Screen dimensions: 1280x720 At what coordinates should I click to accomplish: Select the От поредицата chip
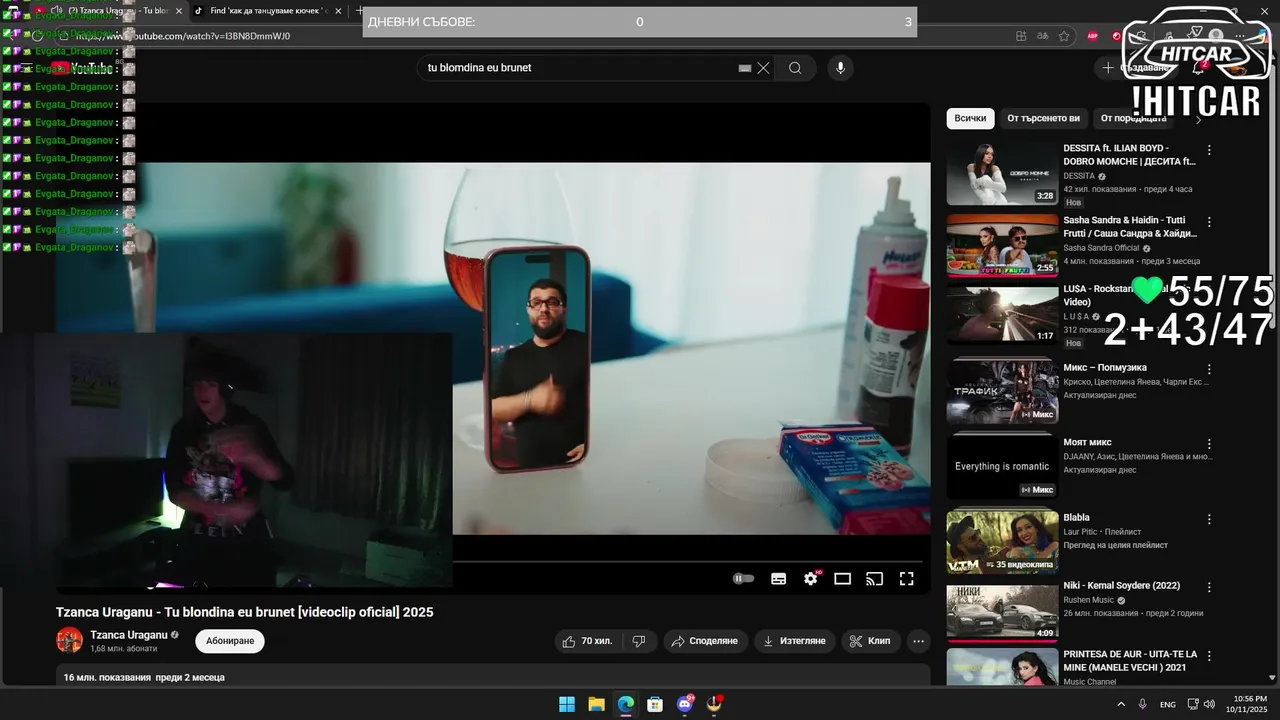pos(1133,118)
